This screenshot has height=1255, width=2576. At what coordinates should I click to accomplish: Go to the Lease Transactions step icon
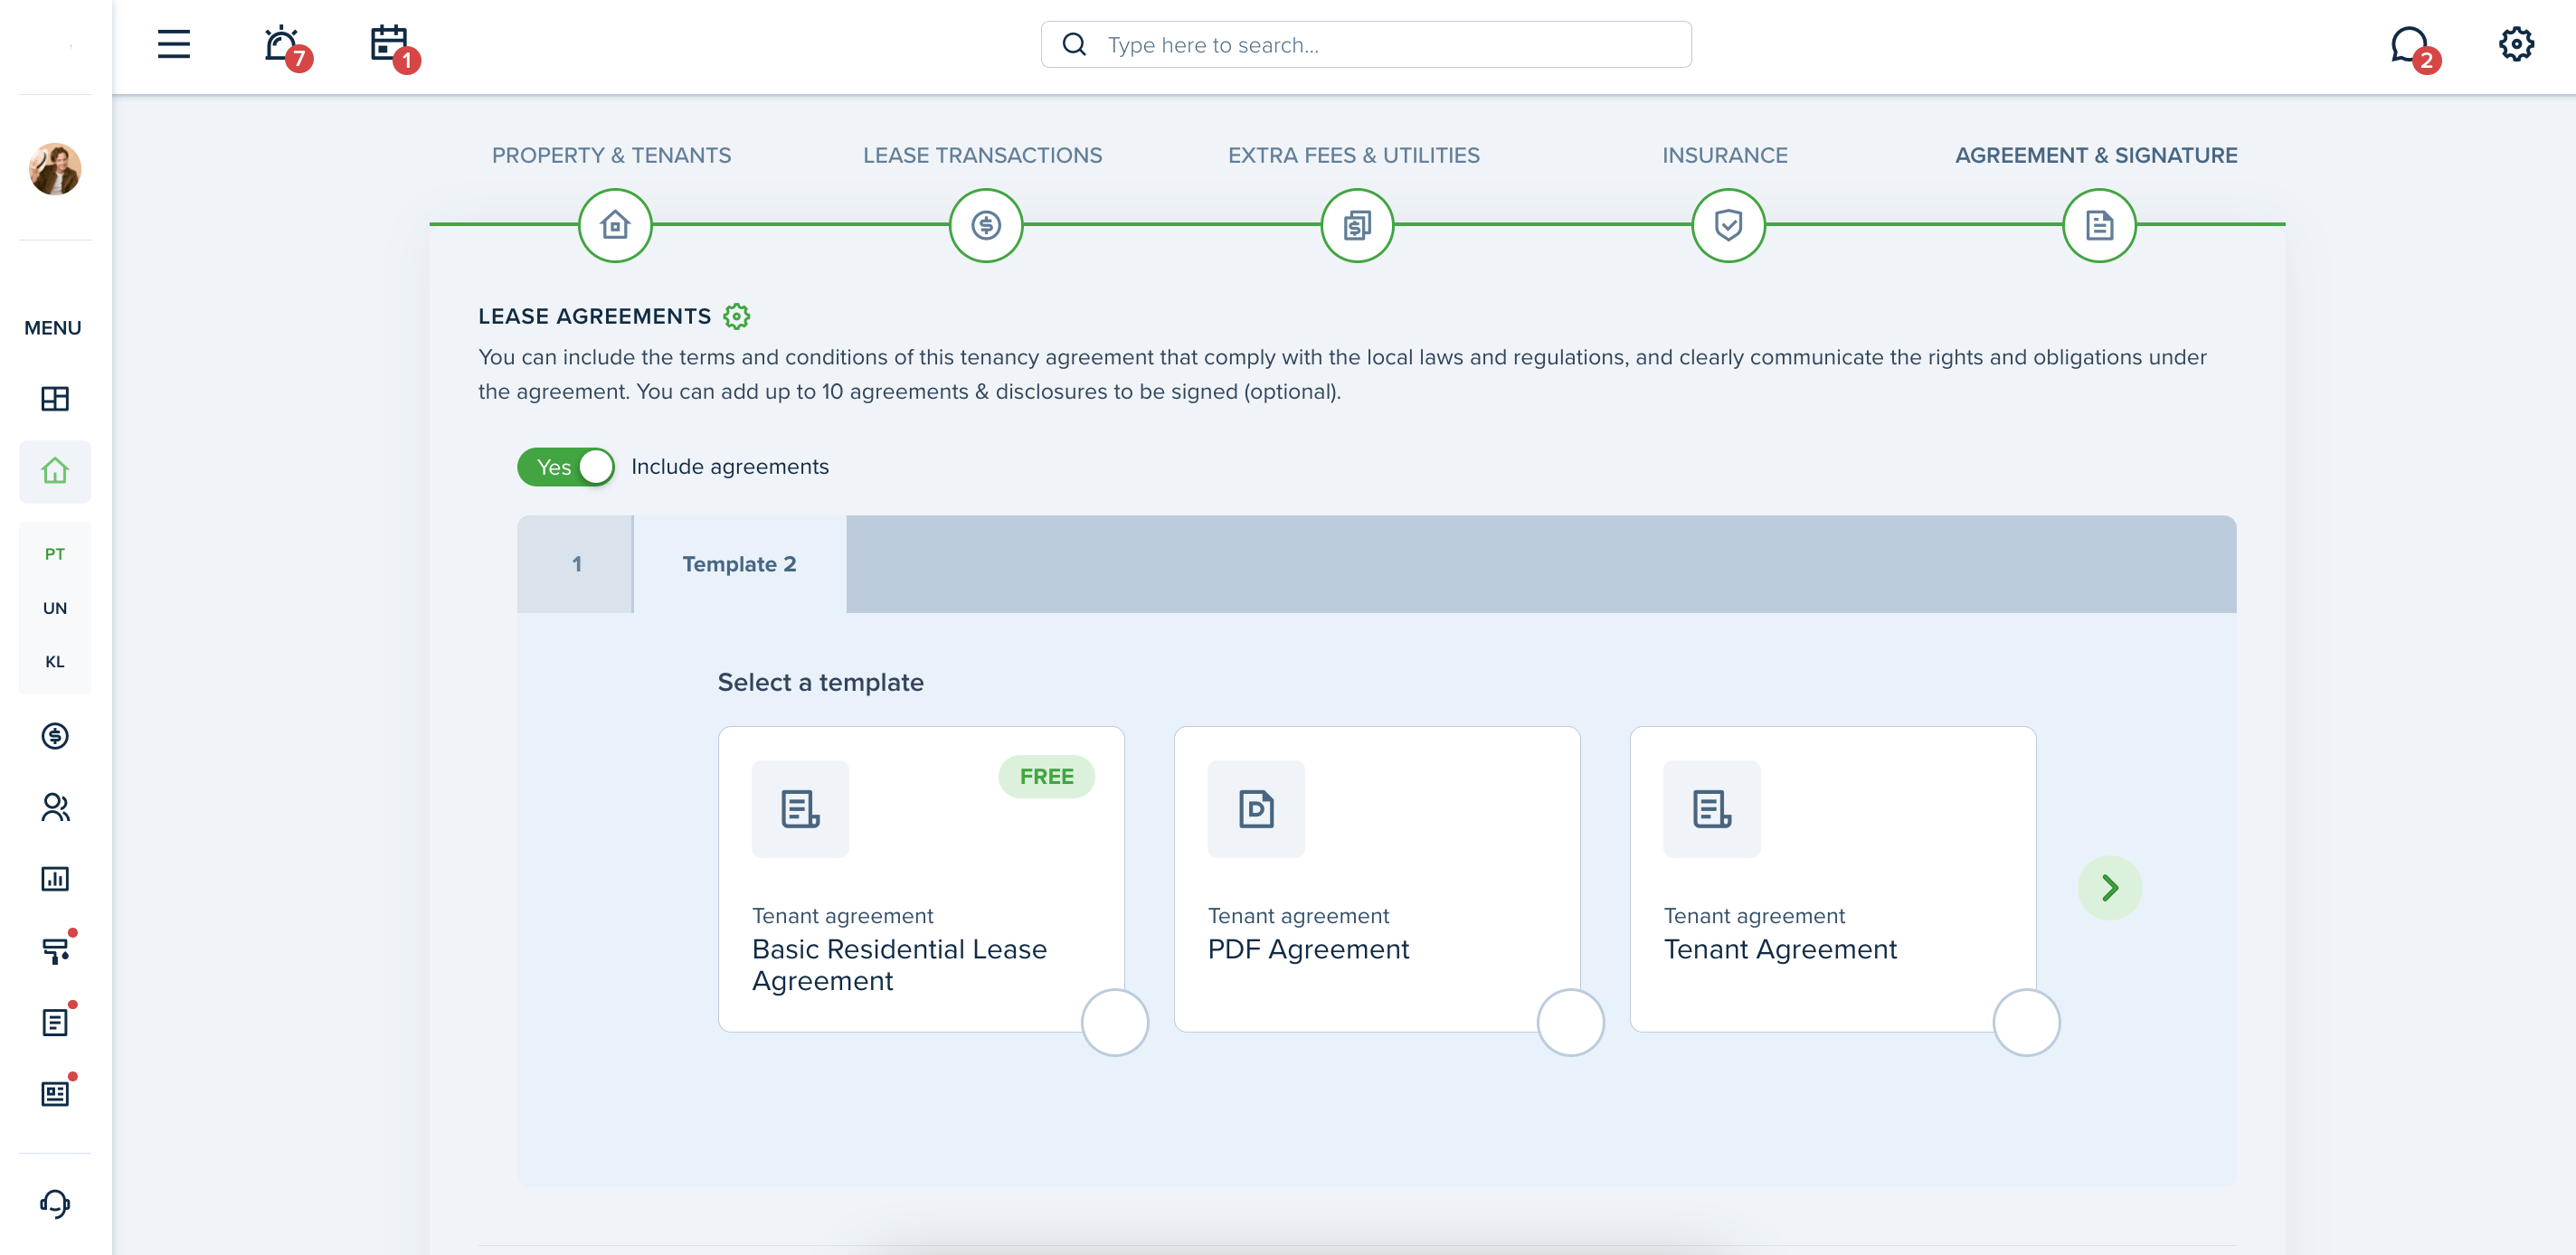[986, 225]
